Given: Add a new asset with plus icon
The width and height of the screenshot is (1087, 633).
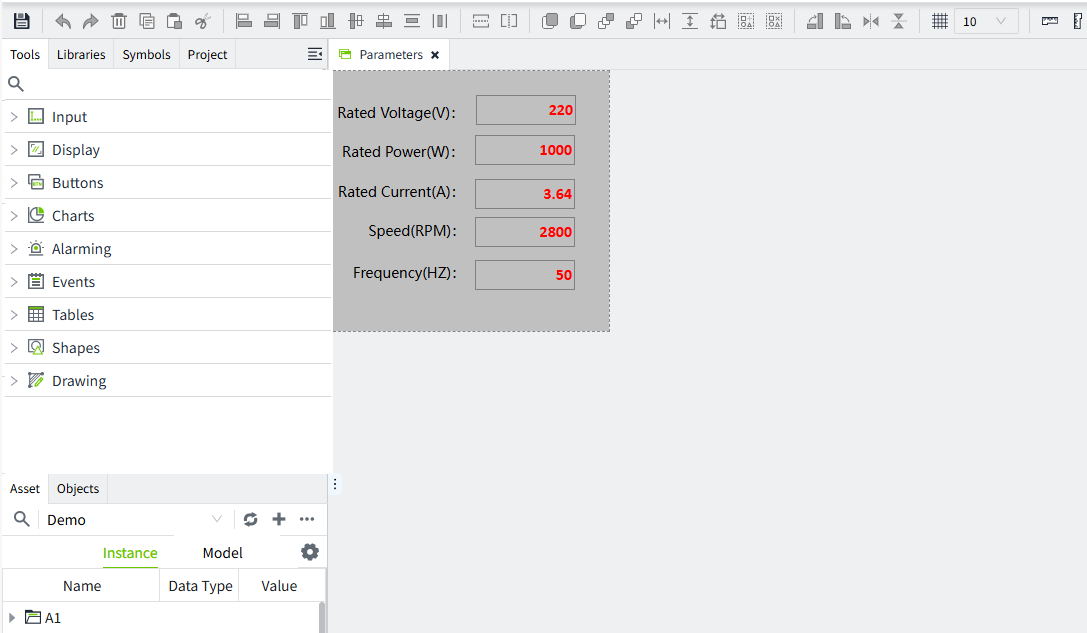Looking at the screenshot, I should (x=279, y=519).
